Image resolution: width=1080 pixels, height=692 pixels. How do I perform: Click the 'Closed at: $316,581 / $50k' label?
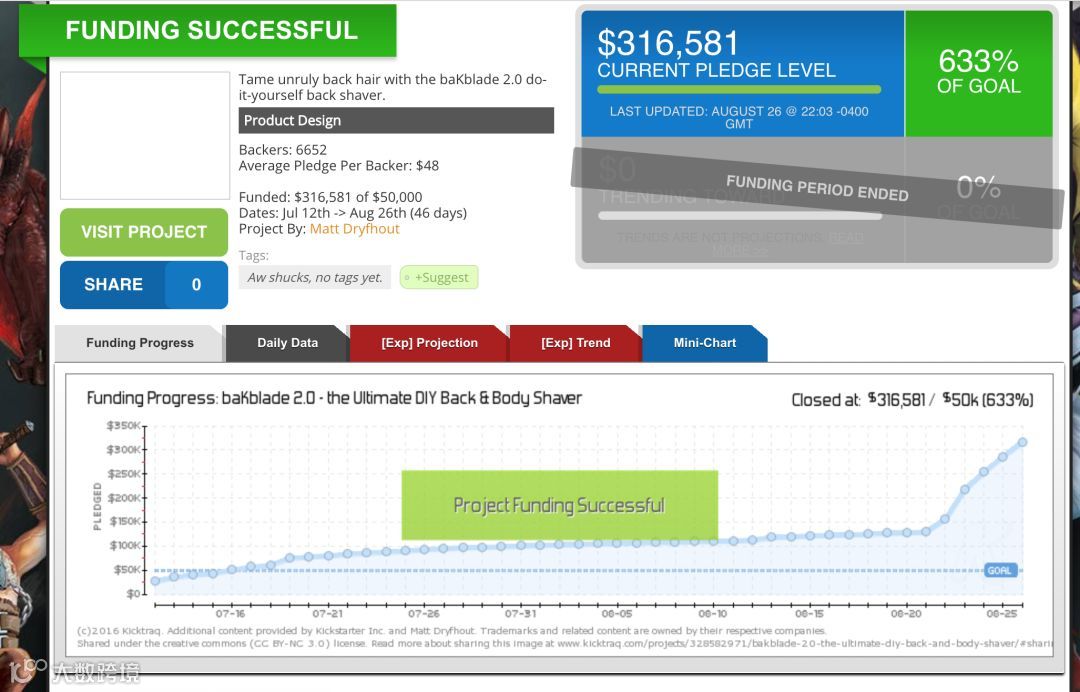tap(912, 399)
